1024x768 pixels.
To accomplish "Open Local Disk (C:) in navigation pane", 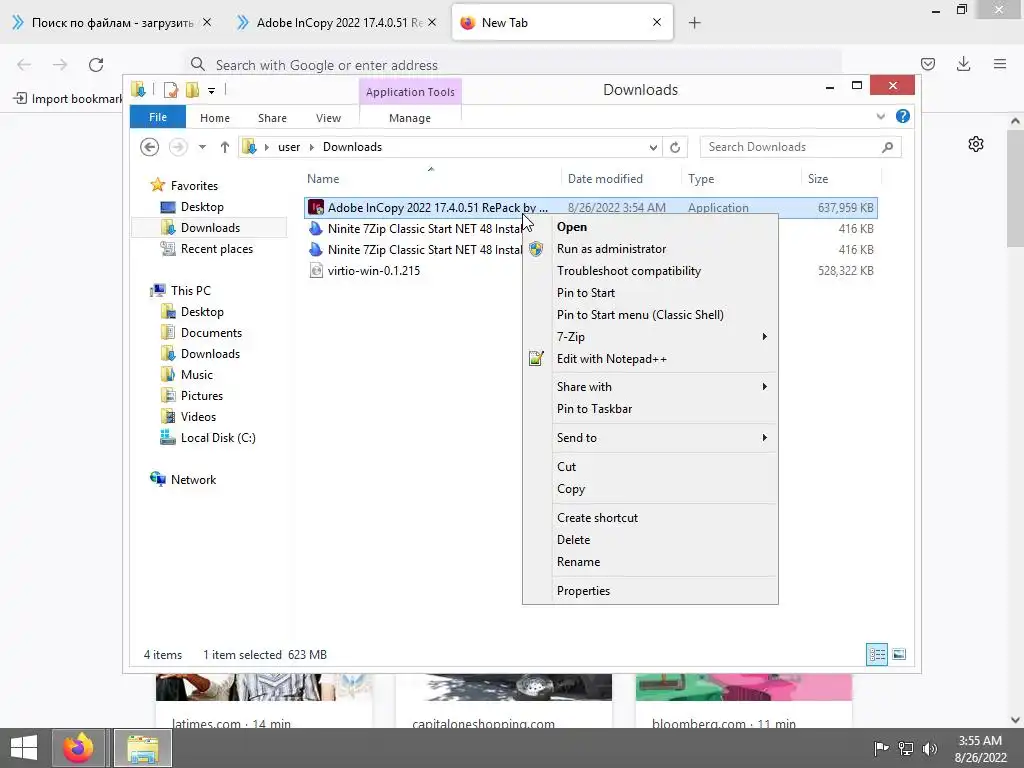I will tap(217, 438).
